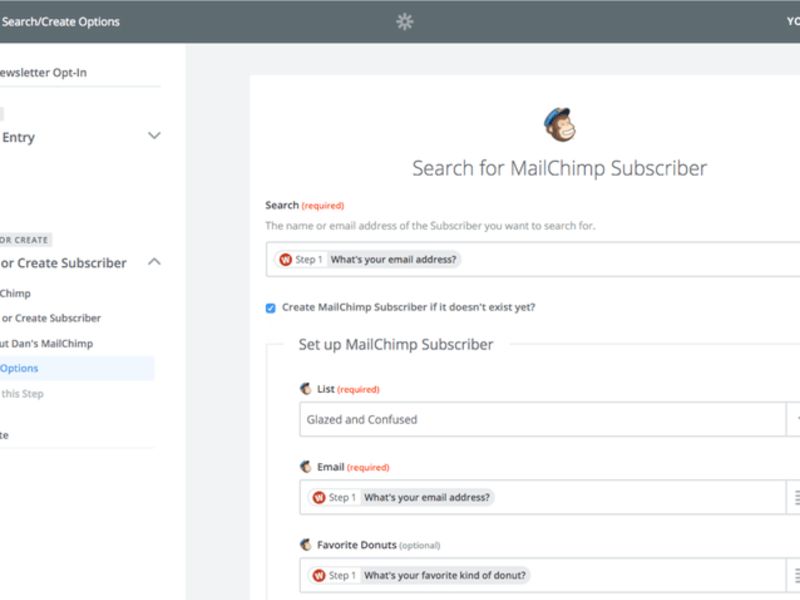This screenshot has height=600, width=800.
Task: Click red form icon in Favorite Donuts pill
Action: tap(319, 576)
